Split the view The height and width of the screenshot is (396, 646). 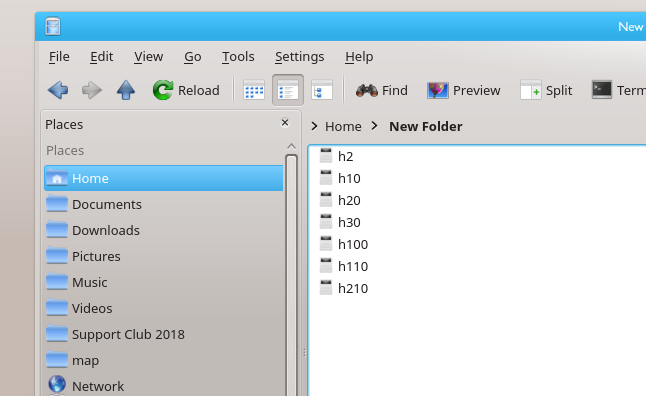pos(546,90)
